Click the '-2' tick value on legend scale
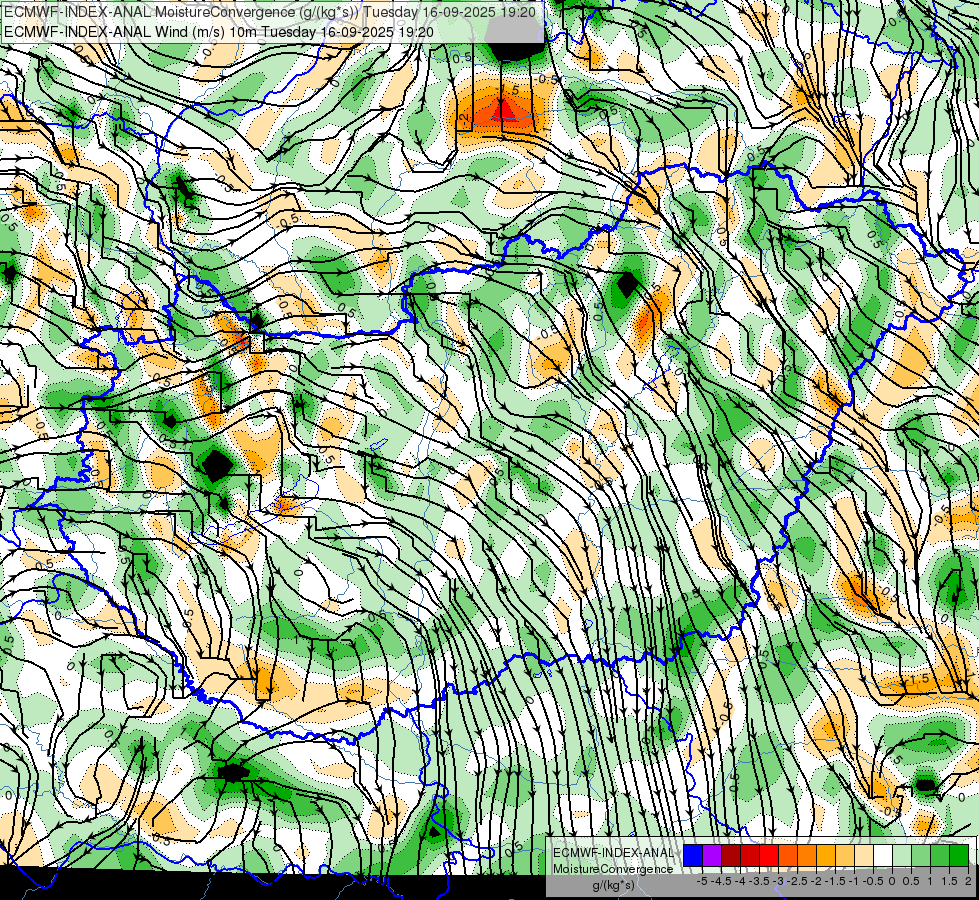The image size is (979, 900). click(x=817, y=881)
